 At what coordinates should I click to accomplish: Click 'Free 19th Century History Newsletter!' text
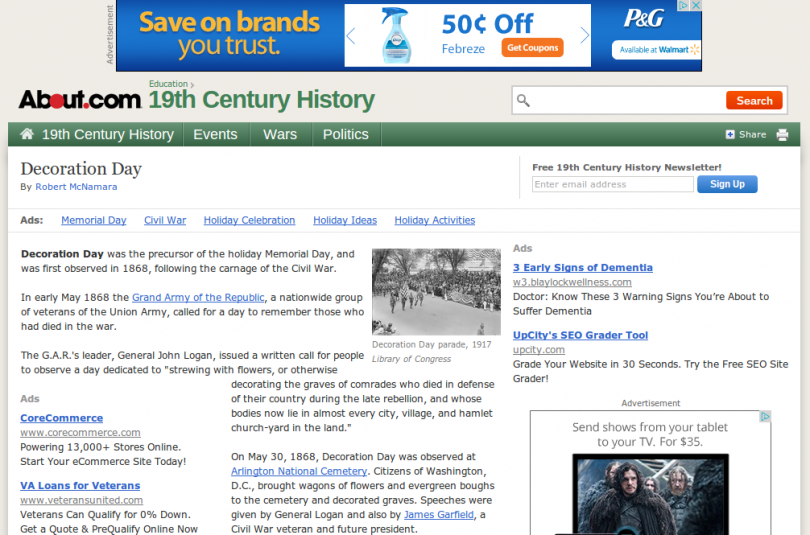[627, 167]
